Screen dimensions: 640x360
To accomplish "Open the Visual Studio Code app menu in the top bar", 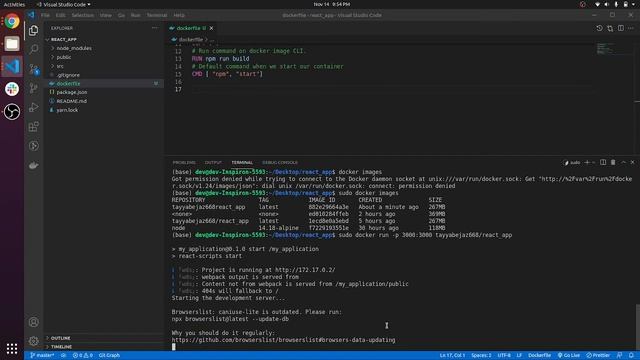I will (64, 4).
